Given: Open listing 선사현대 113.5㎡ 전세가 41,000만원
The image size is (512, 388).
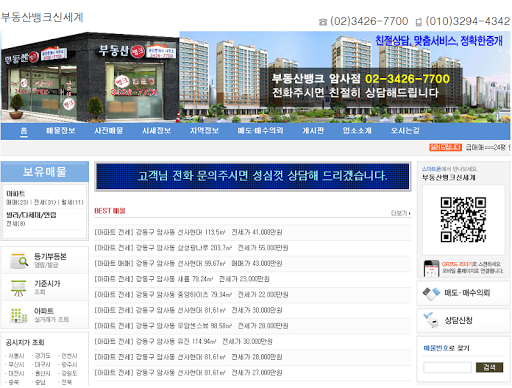Looking at the screenshot, I should (188, 232).
